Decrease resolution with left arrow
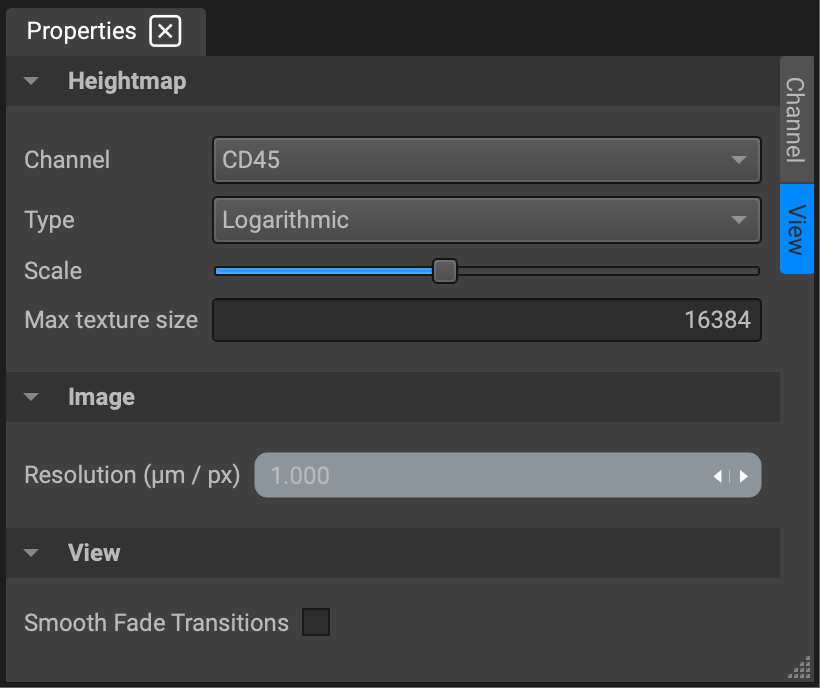This screenshot has width=820, height=688. tap(718, 476)
